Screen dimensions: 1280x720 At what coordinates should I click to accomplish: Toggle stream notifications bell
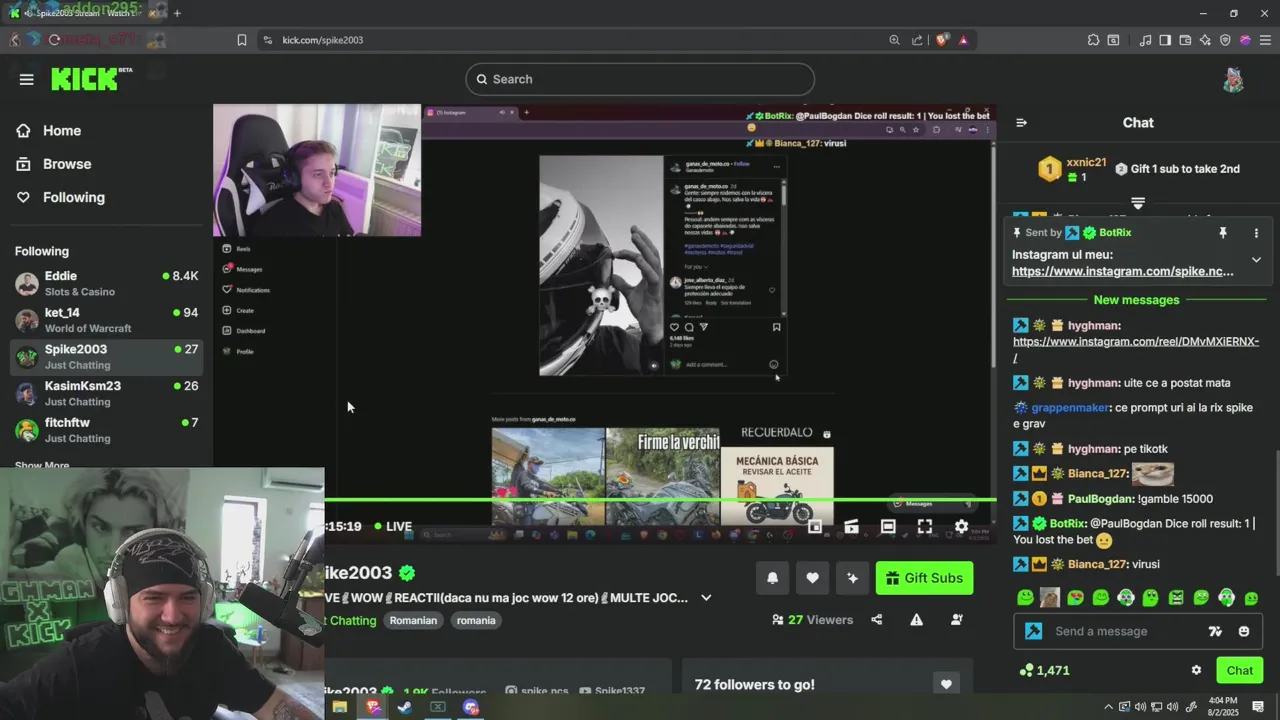point(772,578)
